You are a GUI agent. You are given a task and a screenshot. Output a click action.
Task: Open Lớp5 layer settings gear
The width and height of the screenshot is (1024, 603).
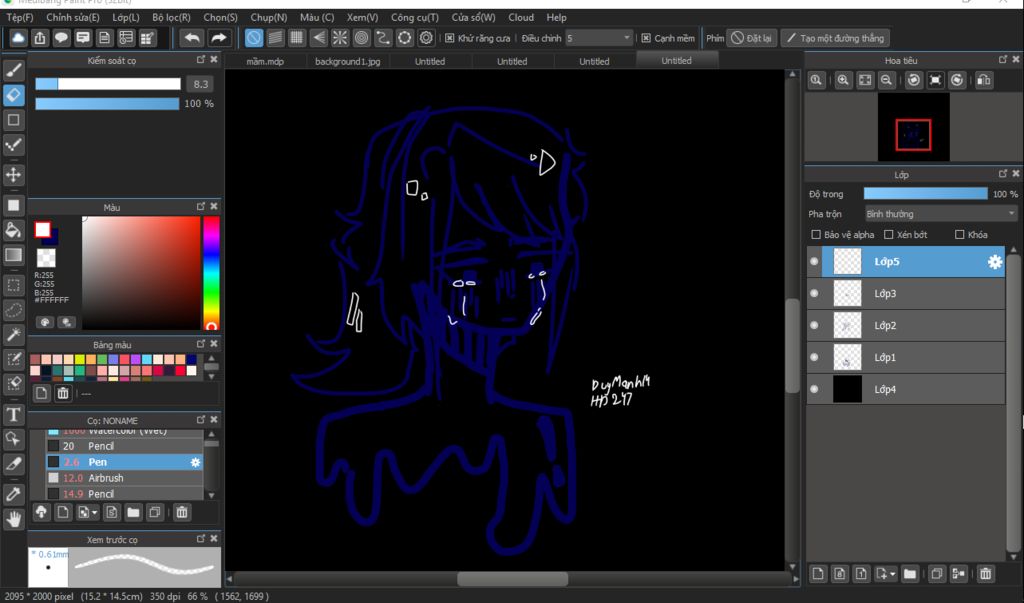995,261
